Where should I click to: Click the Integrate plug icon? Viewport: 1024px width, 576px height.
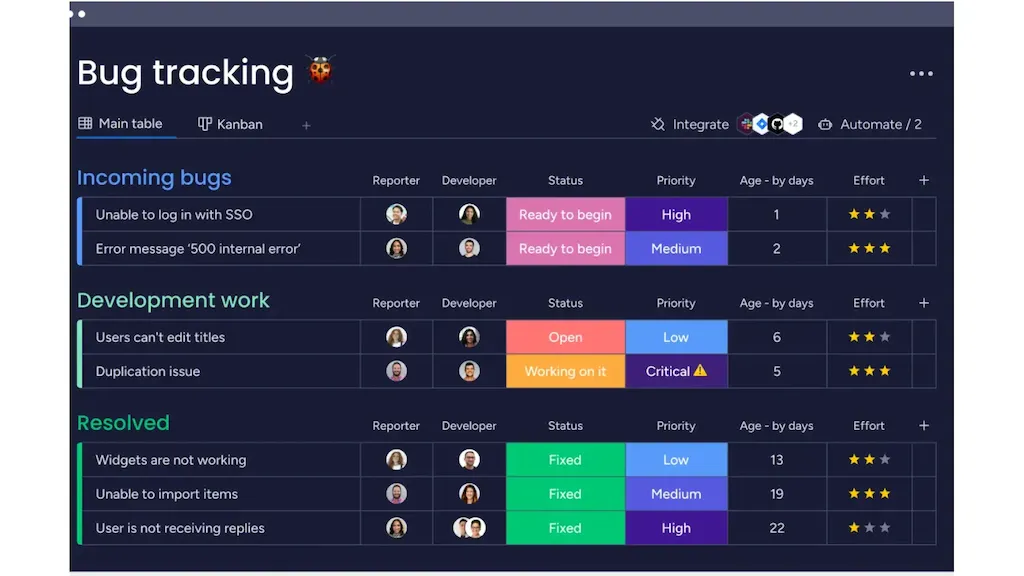(x=658, y=124)
